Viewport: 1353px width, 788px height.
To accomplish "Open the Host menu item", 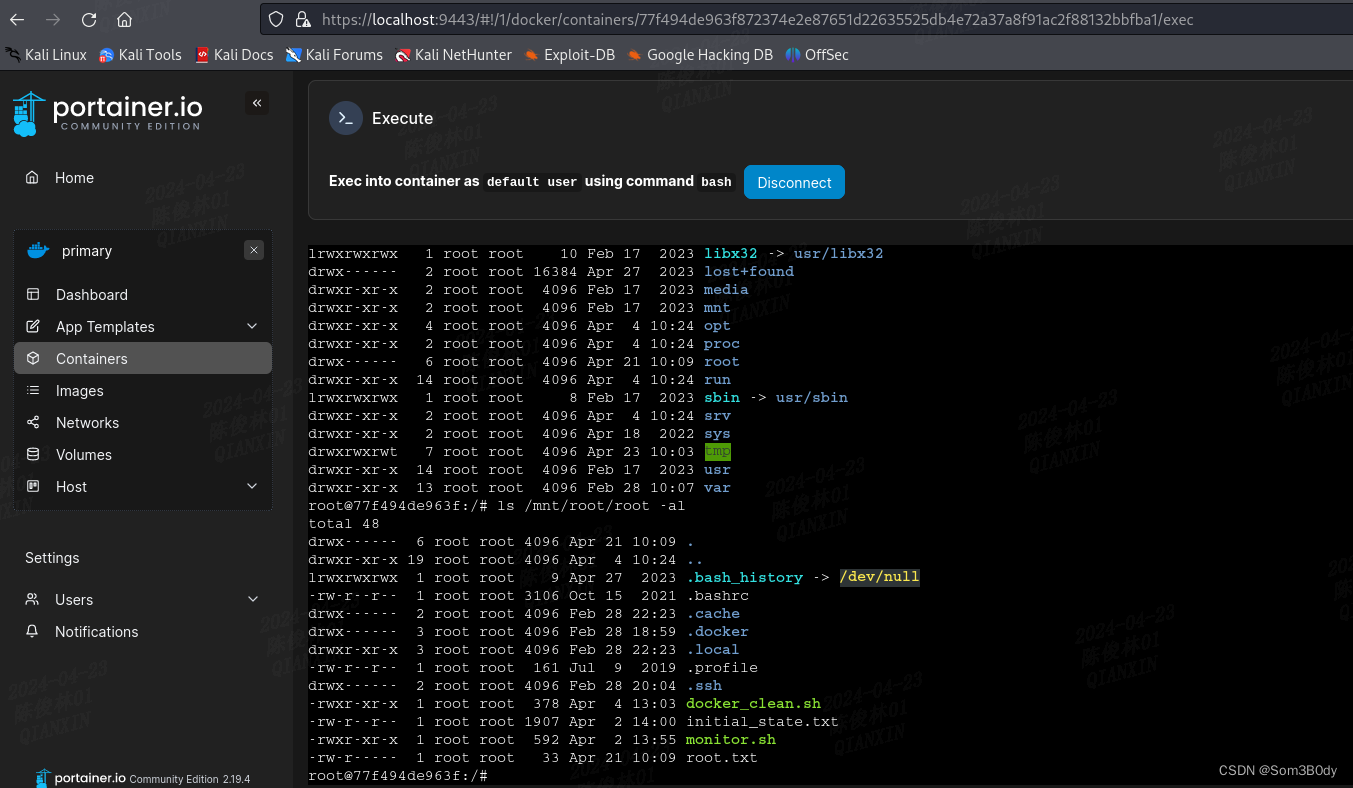I will click(x=71, y=487).
